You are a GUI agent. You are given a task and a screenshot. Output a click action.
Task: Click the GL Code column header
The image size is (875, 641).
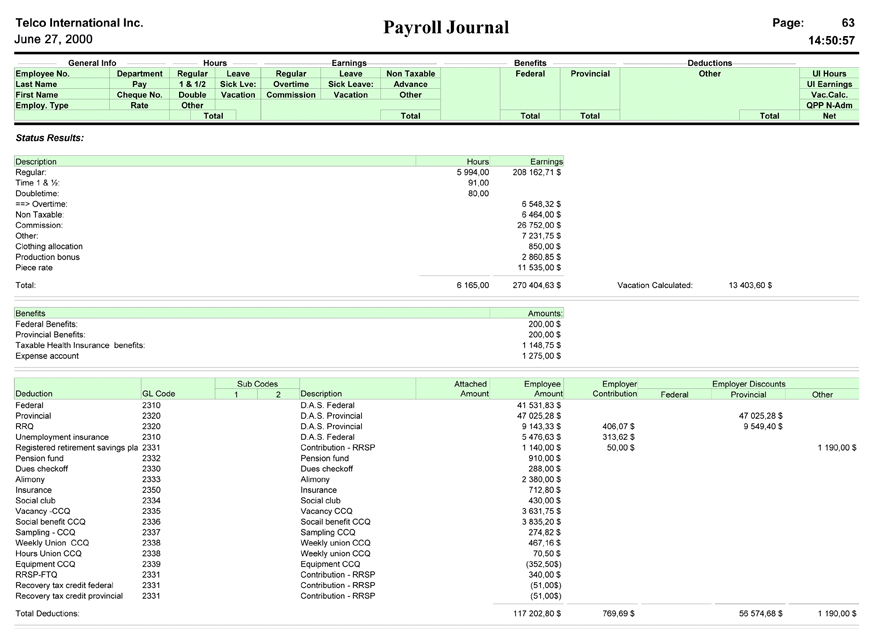coord(158,394)
